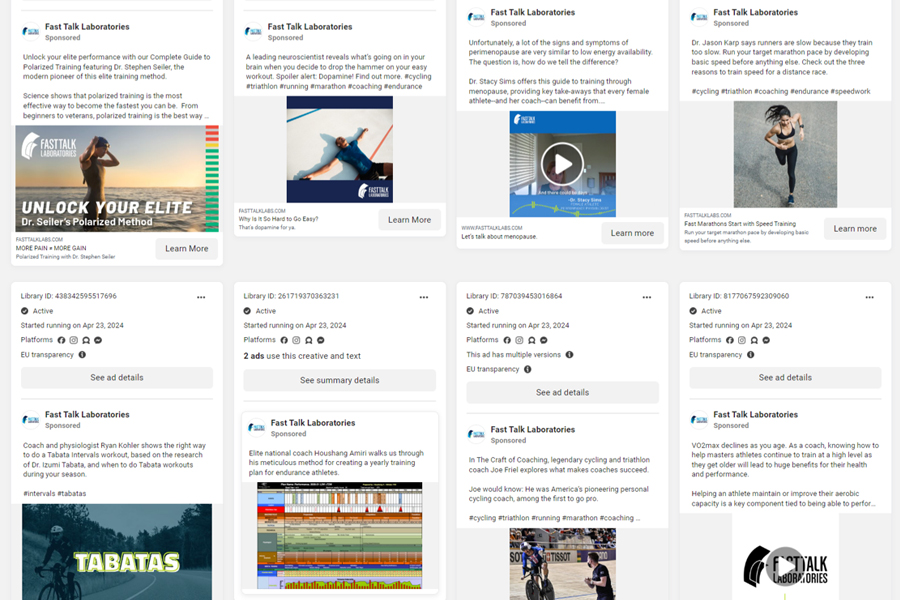900x600 pixels.
Task: Click 'Library ID: 787039453016864' text
Action: [514, 296]
